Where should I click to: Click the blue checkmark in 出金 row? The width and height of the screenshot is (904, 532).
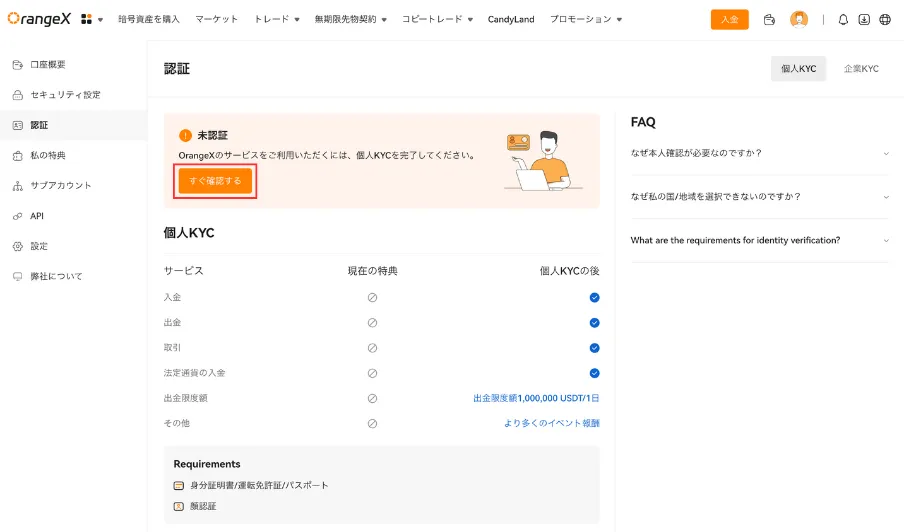(x=594, y=323)
